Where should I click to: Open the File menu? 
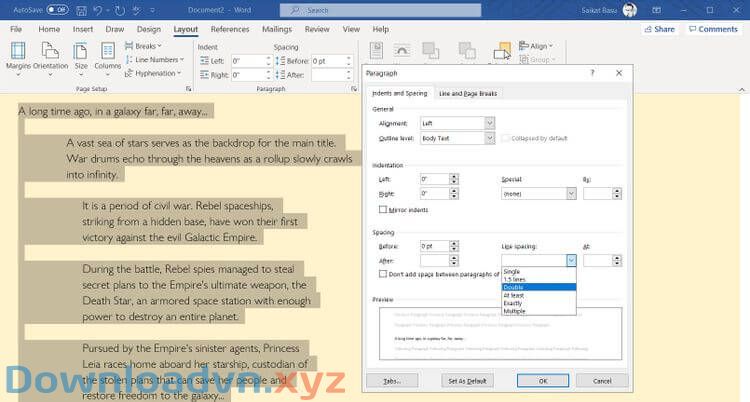16,29
